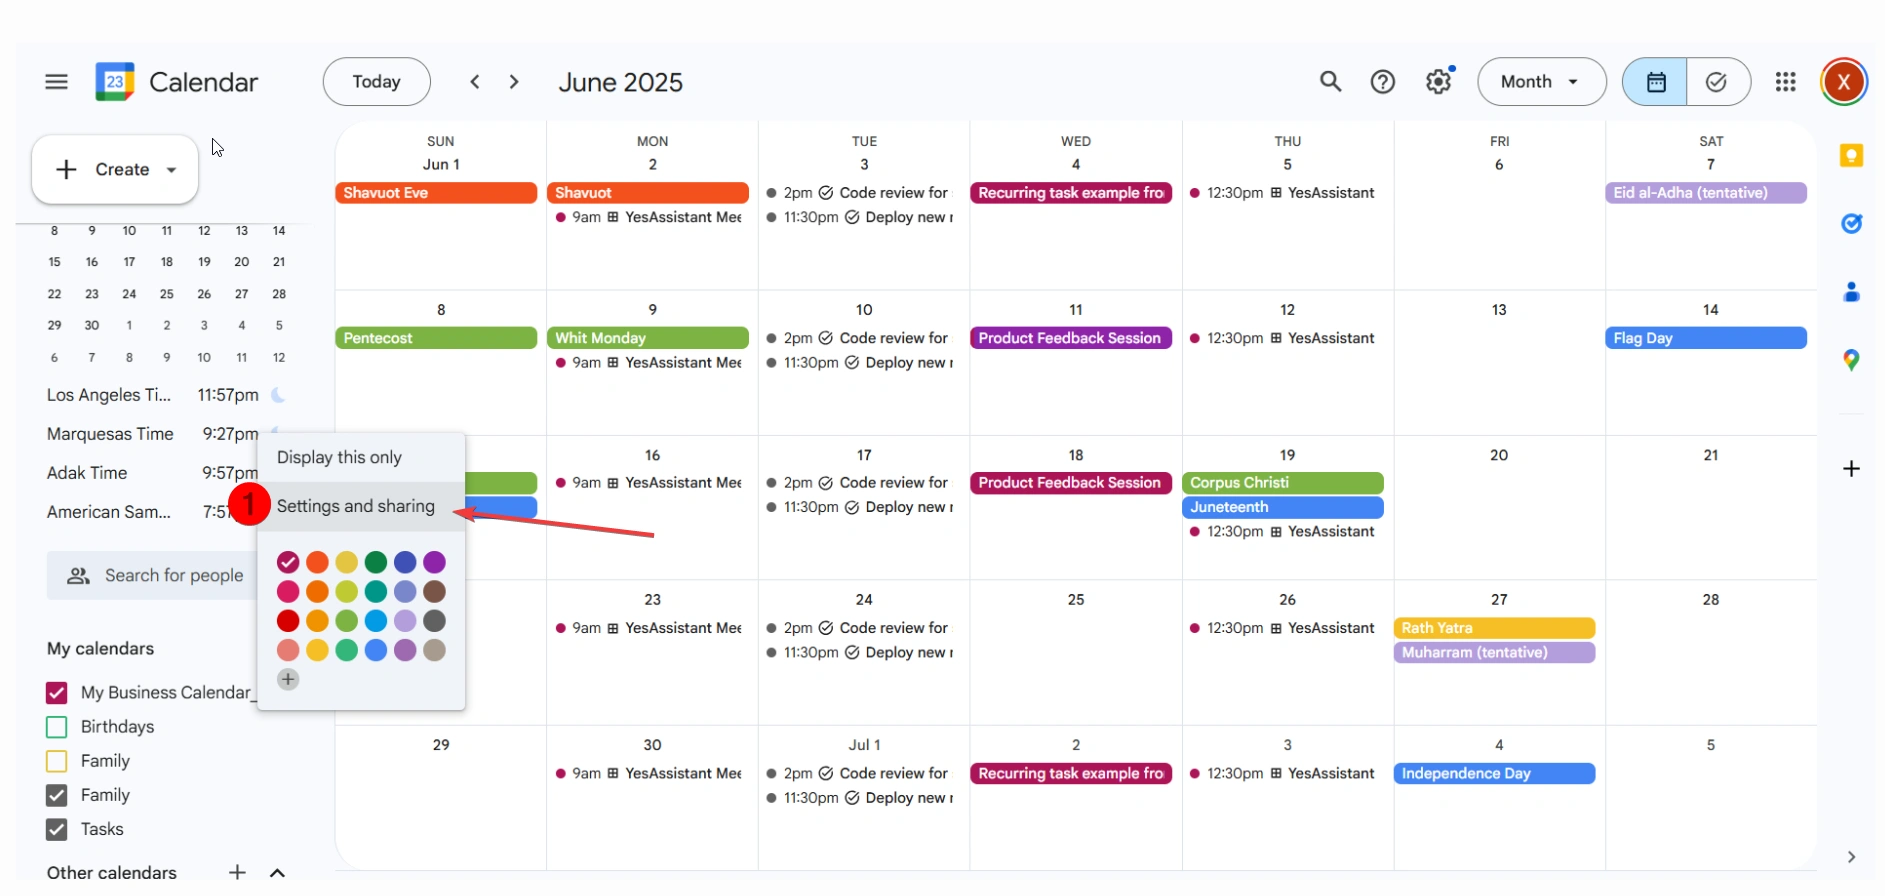
Task: Enable the Birthdays calendar checkbox
Action: click(x=57, y=727)
